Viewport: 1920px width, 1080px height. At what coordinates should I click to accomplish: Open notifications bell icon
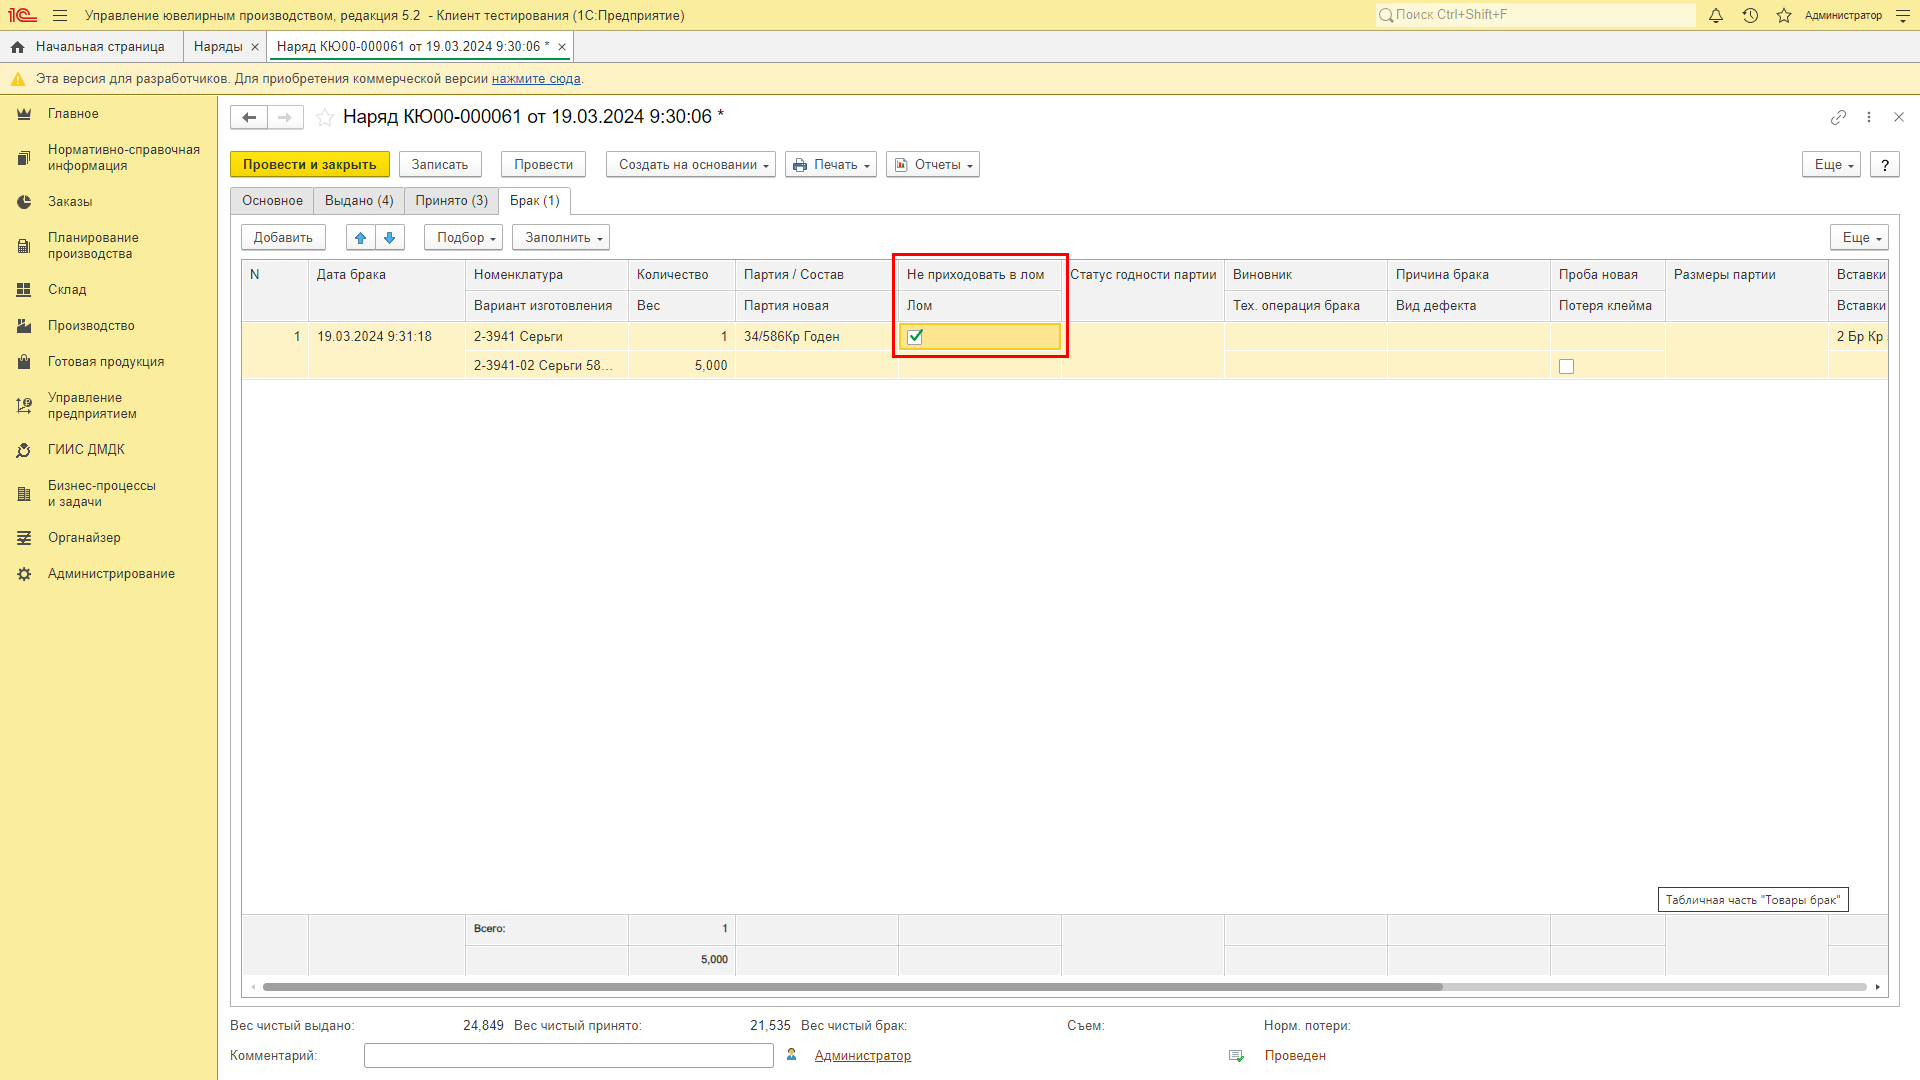[x=1716, y=16]
